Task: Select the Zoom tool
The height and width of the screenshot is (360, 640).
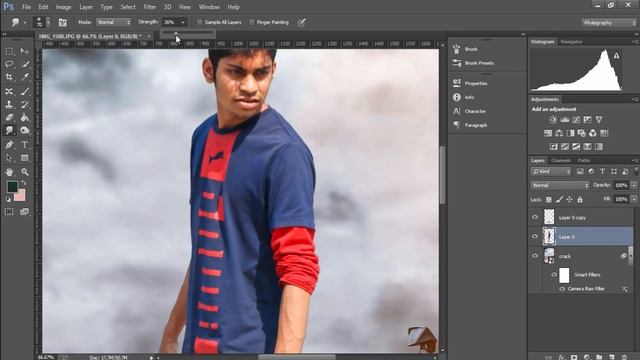Action: click(24, 172)
